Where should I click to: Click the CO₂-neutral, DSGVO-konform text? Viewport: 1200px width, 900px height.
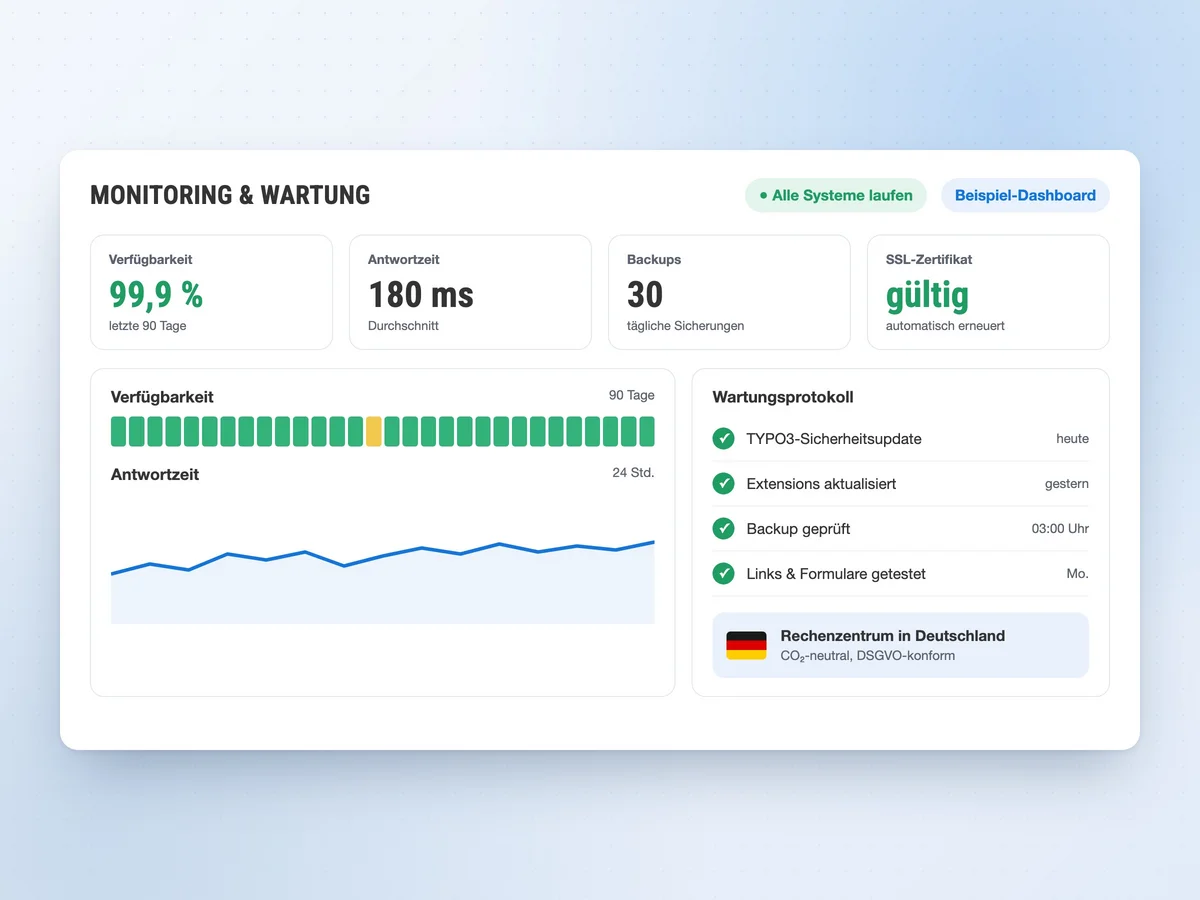[x=868, y=656]
